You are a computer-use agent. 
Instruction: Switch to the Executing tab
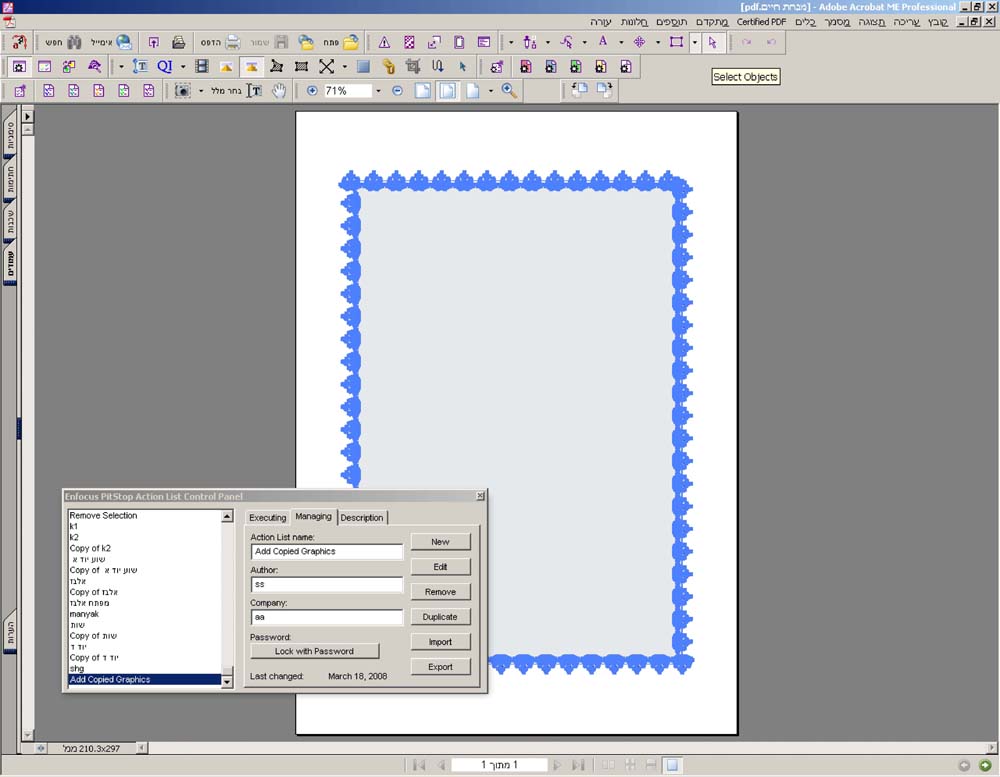coord(267,517)
